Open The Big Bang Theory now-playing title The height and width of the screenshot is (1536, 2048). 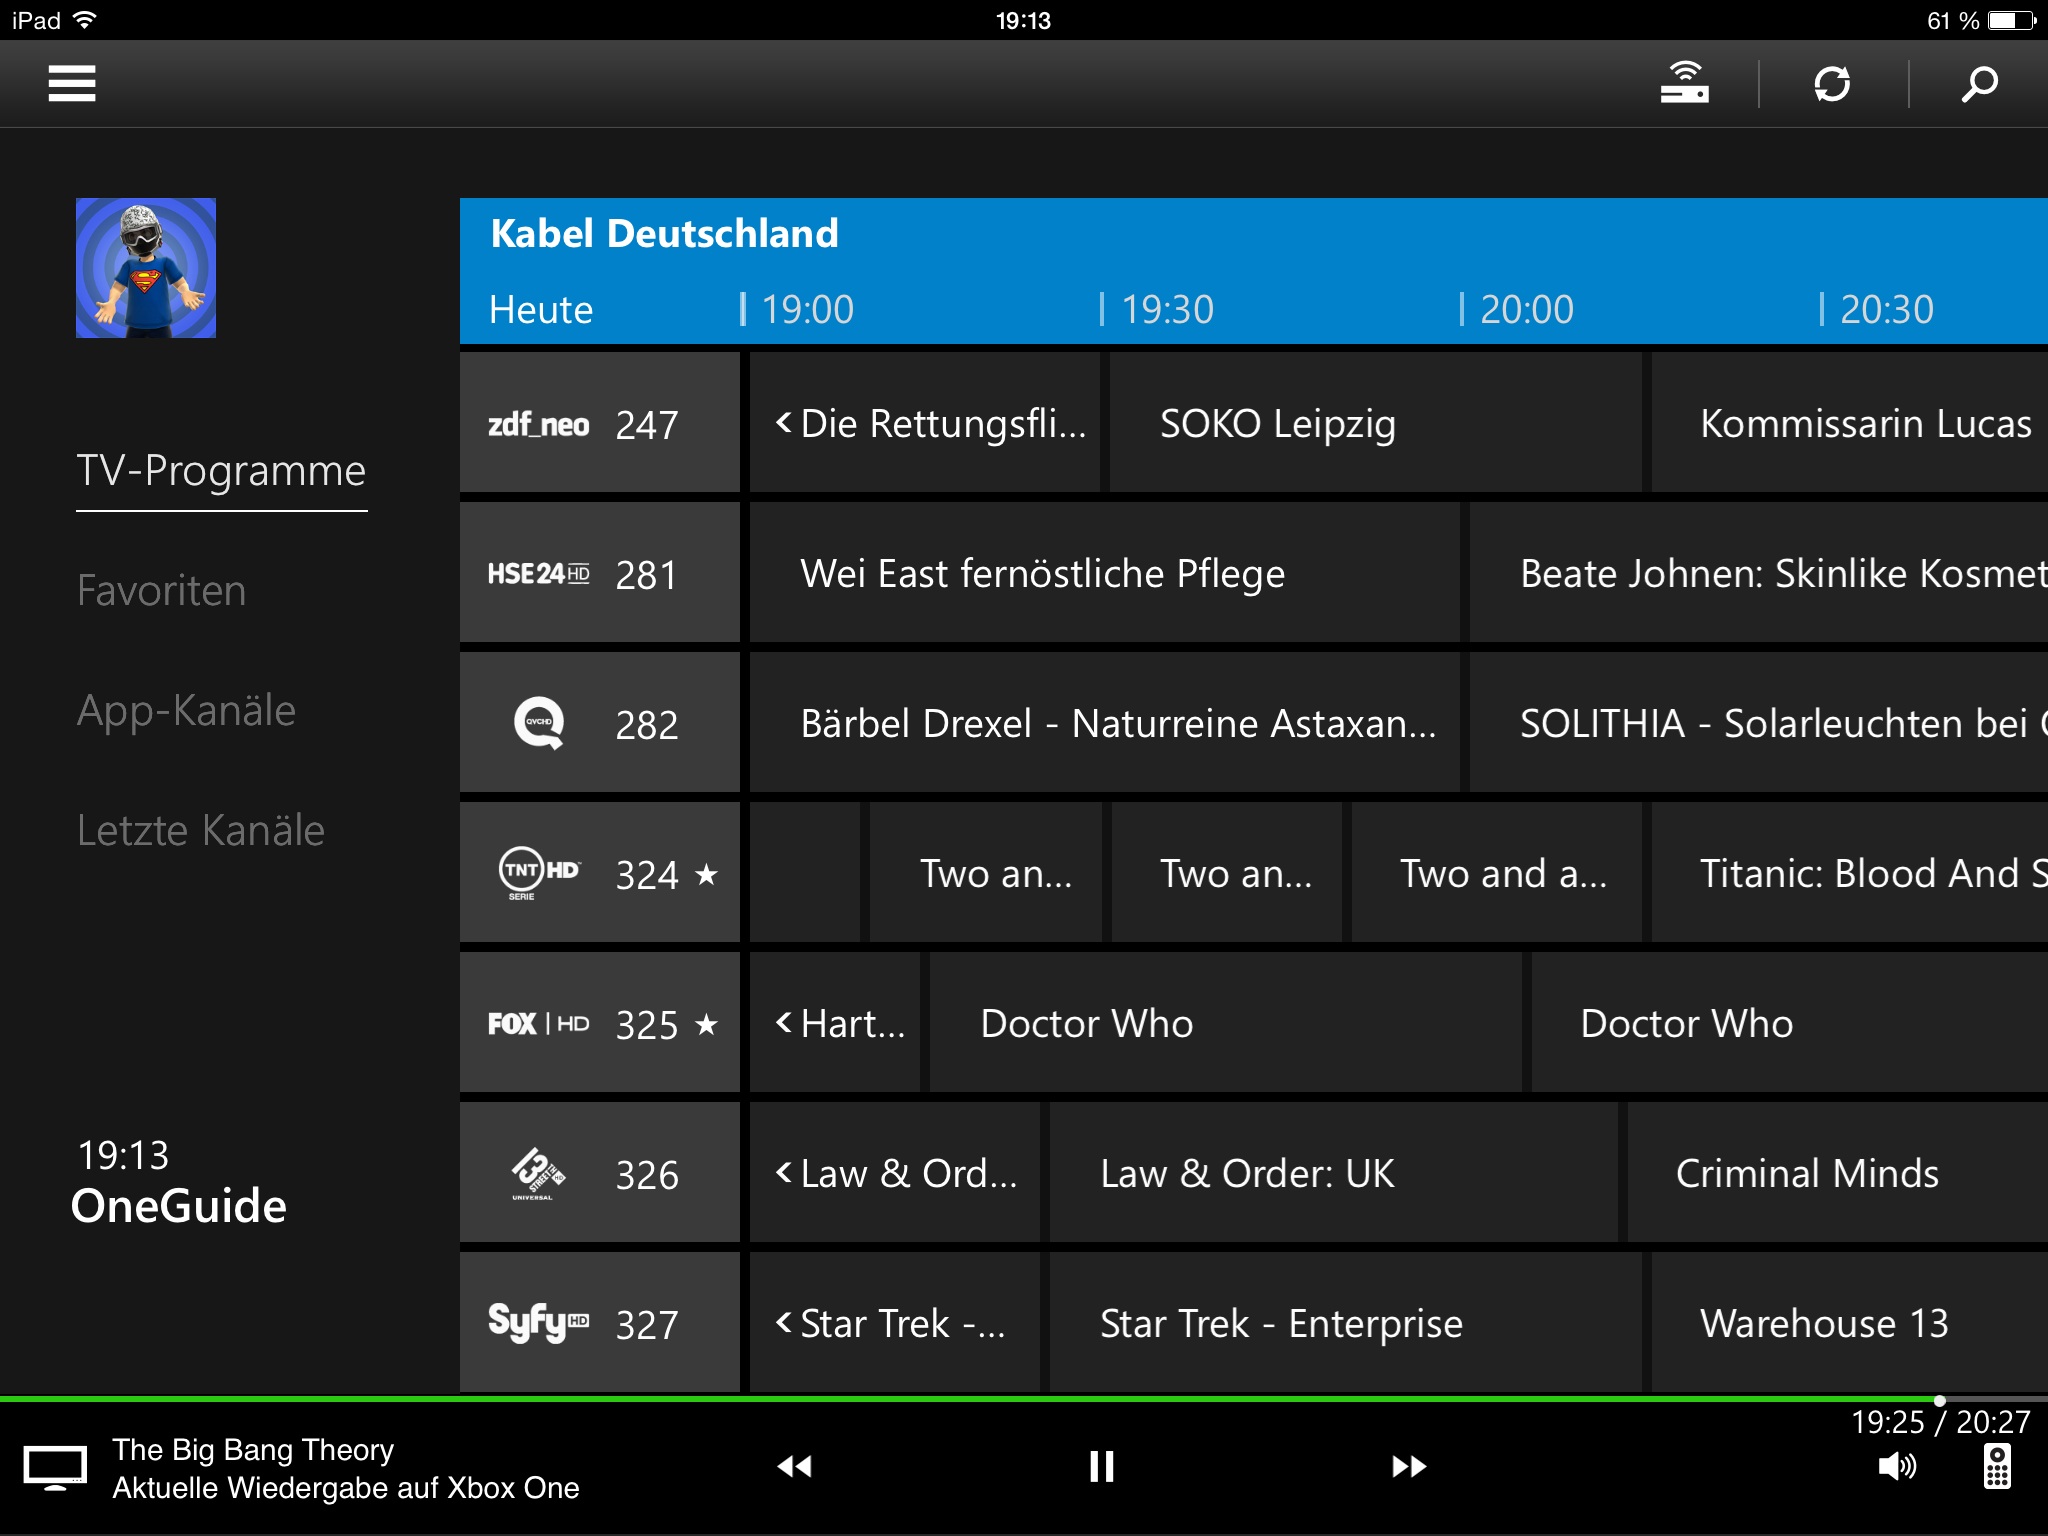253,1450
